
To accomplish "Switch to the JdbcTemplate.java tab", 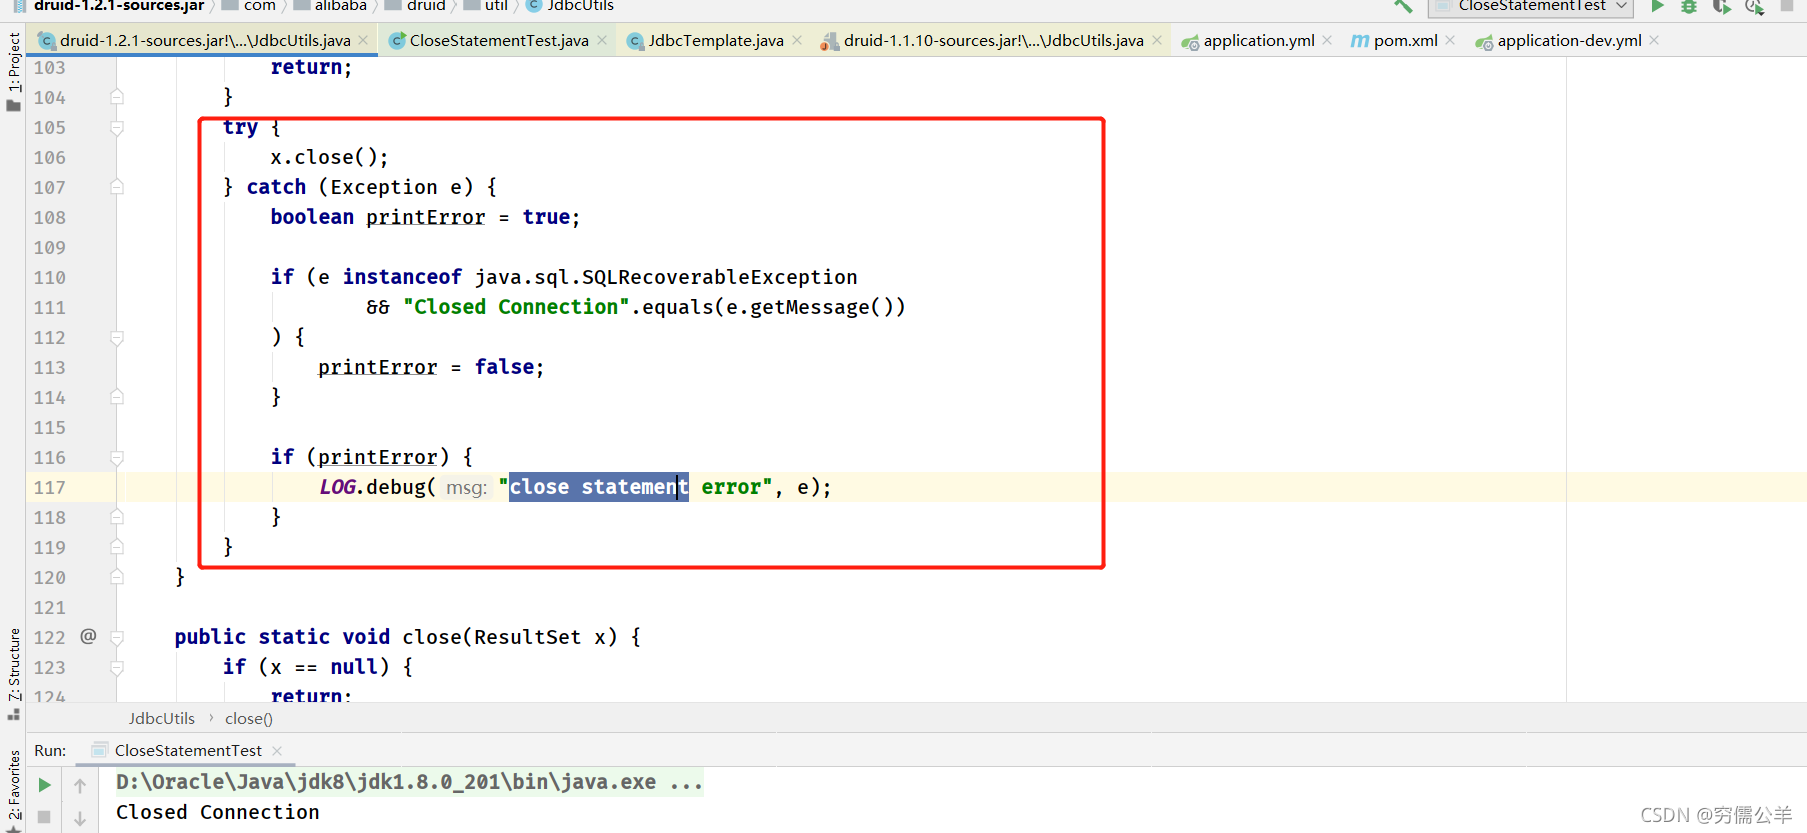I will (715, 40).
